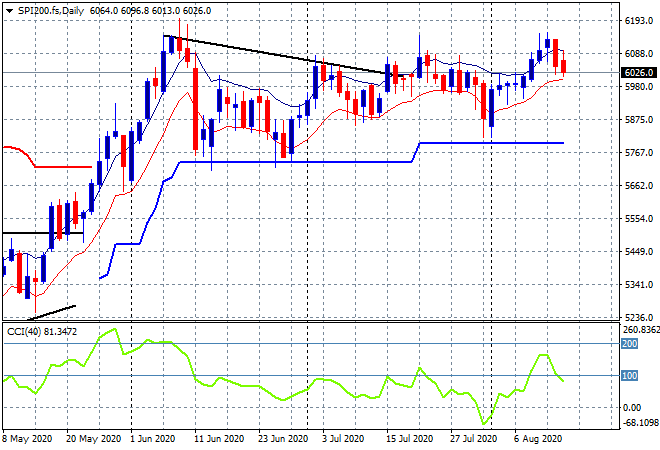
Task: Click the 15 Jul 2020 date label
Action: (410, 439)
